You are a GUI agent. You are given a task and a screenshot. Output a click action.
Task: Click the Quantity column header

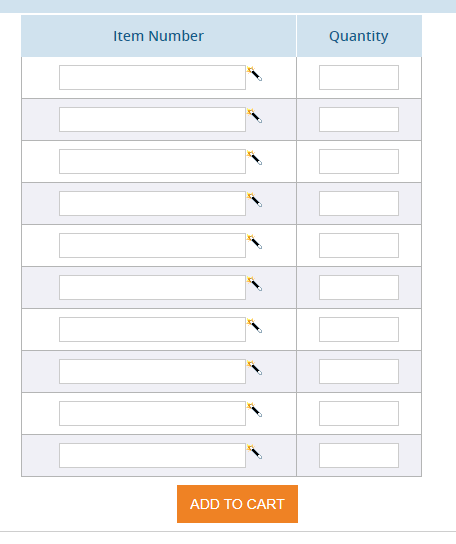[x=359, y=36]
